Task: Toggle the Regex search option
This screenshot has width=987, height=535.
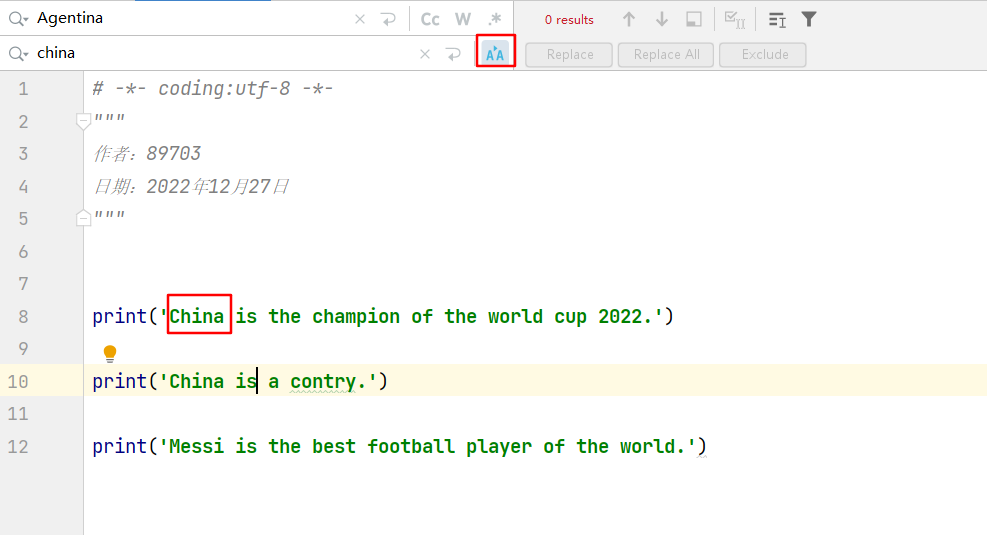Action: (x=494, y=19)
